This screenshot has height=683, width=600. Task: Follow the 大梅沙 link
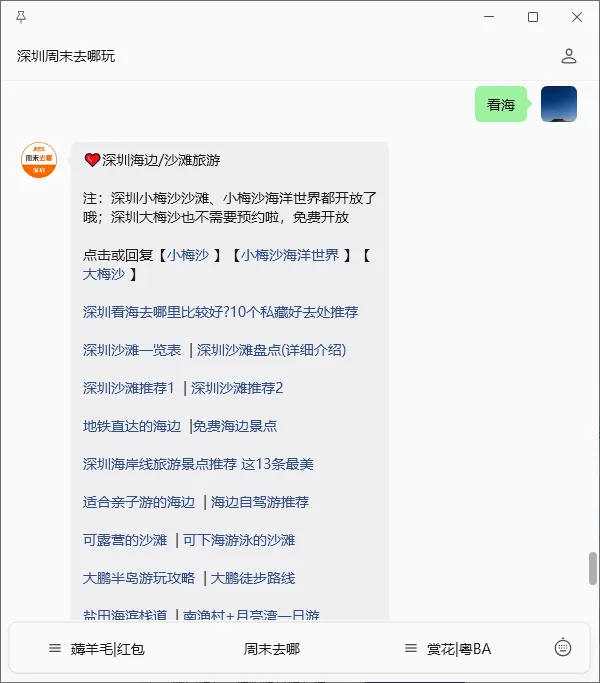pos(104,274)
